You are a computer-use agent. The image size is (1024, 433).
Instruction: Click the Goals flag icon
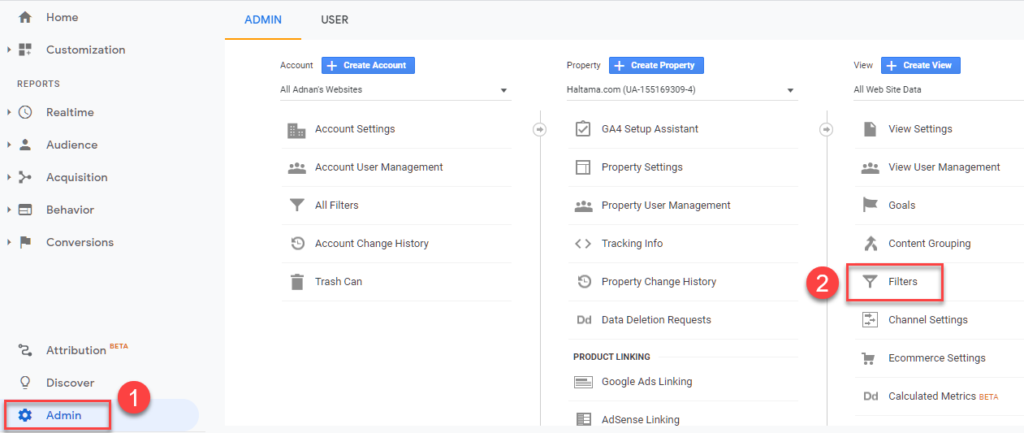coord(870,205)
